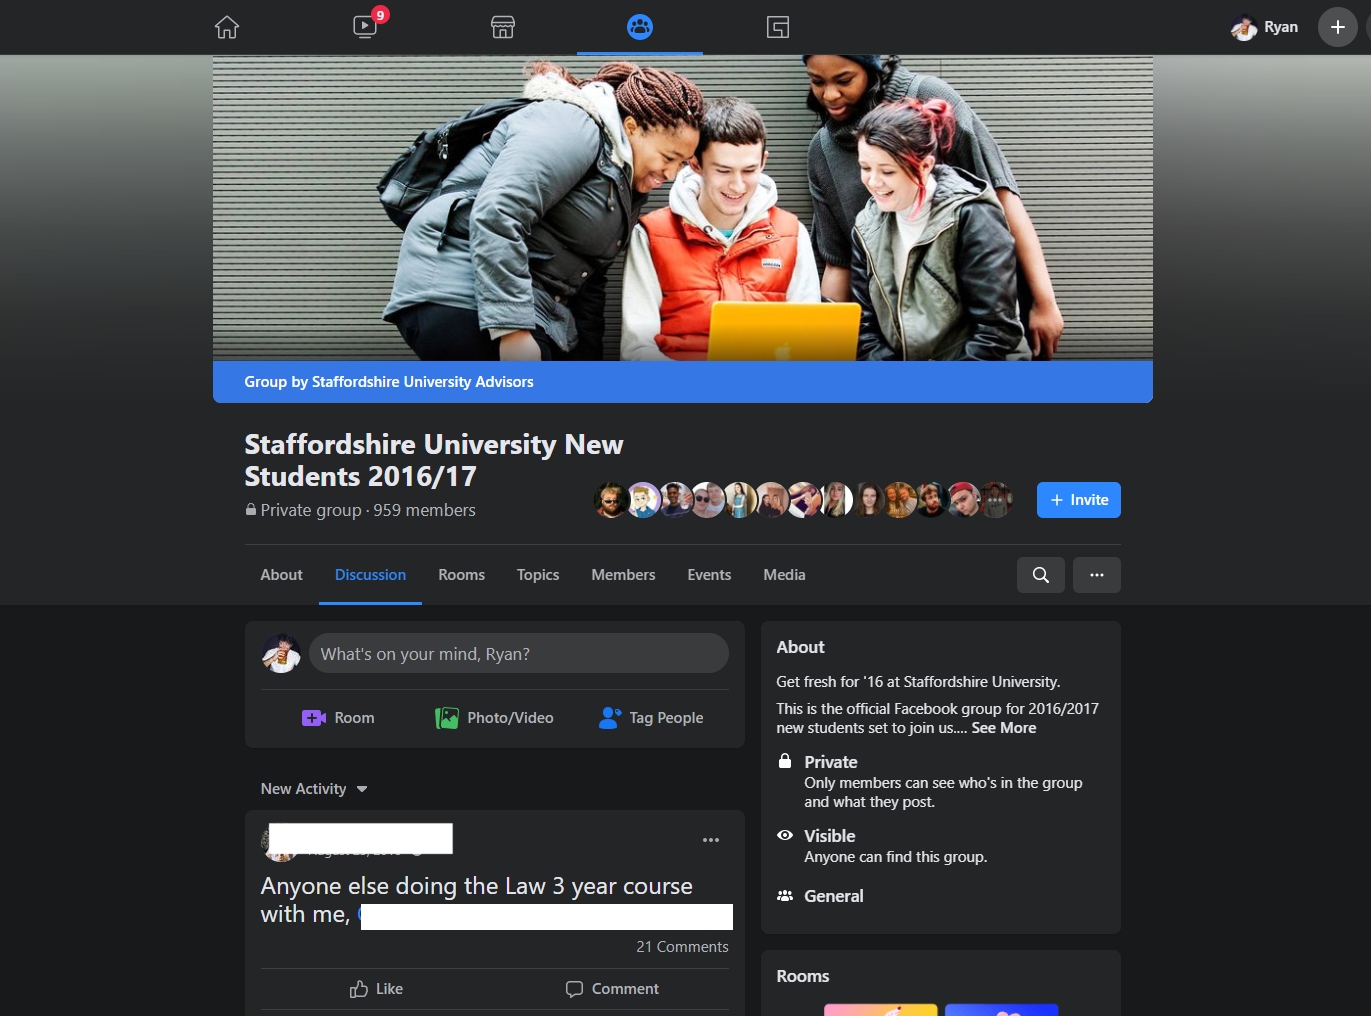Search the group with magnifier icon
This screenshot has width=1371, height=1016.
pyautogui.click(x=1041, y=575)
